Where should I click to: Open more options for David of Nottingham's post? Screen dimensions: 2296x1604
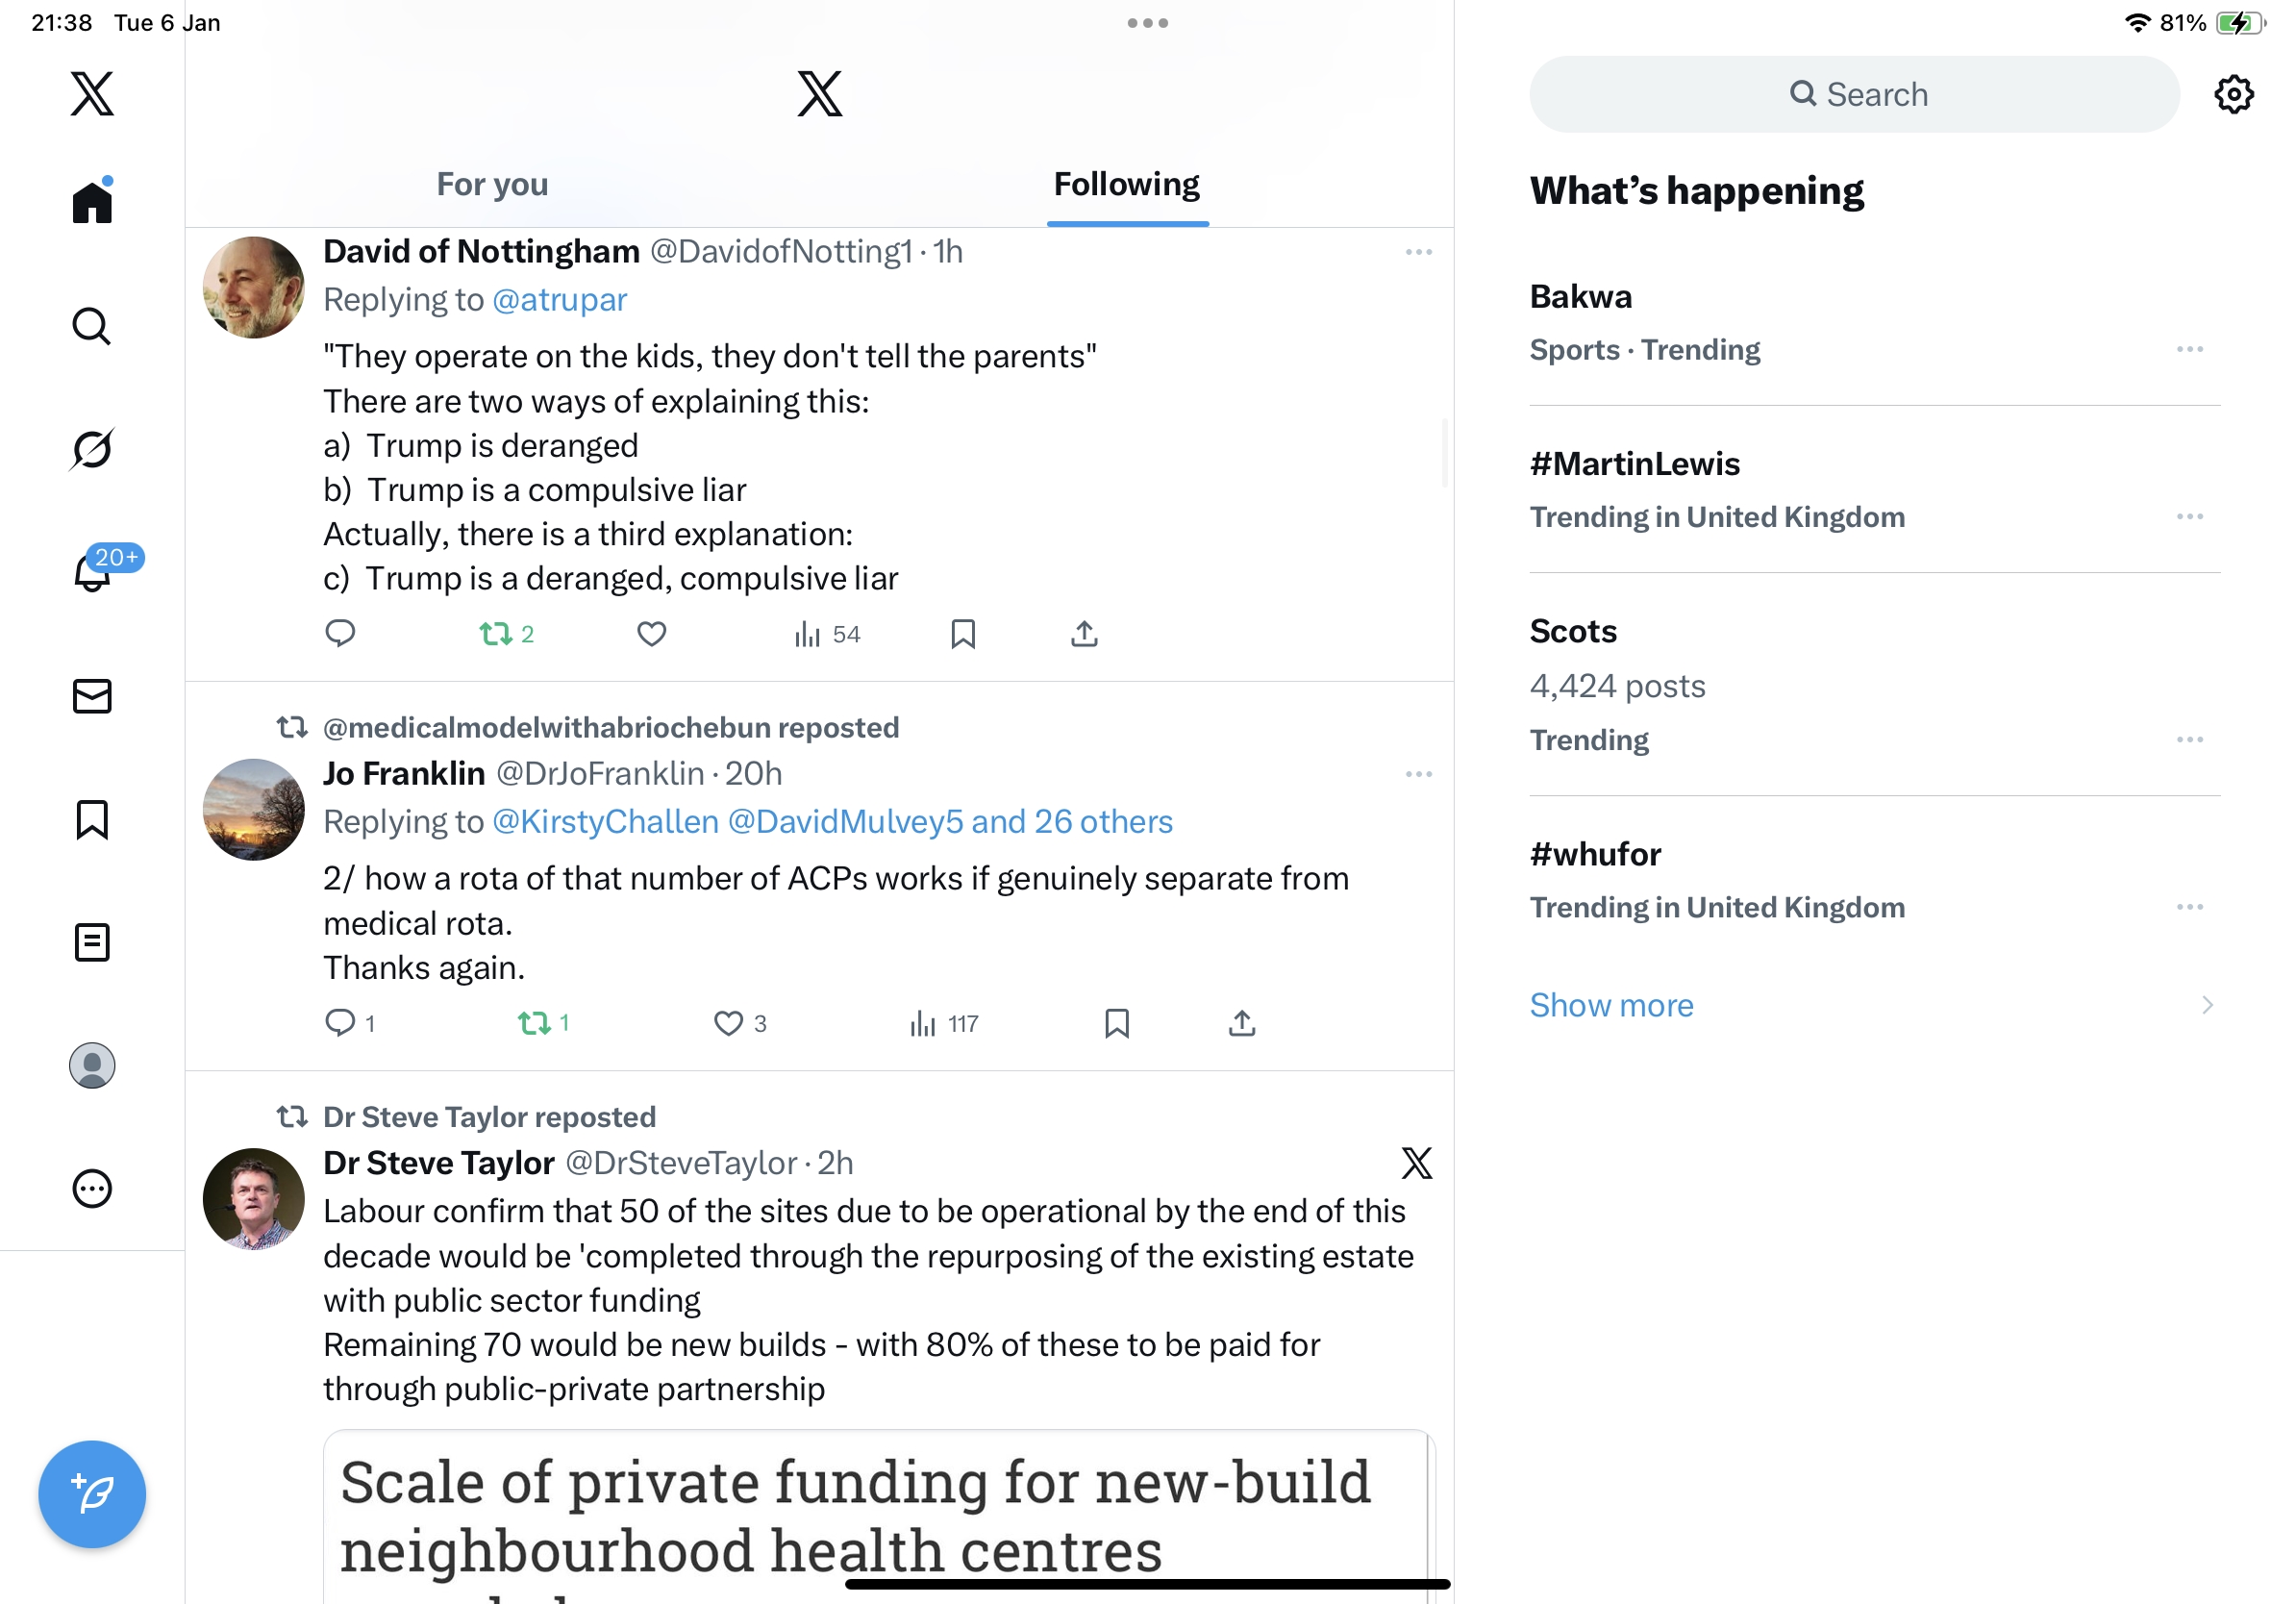point(1418,252)
